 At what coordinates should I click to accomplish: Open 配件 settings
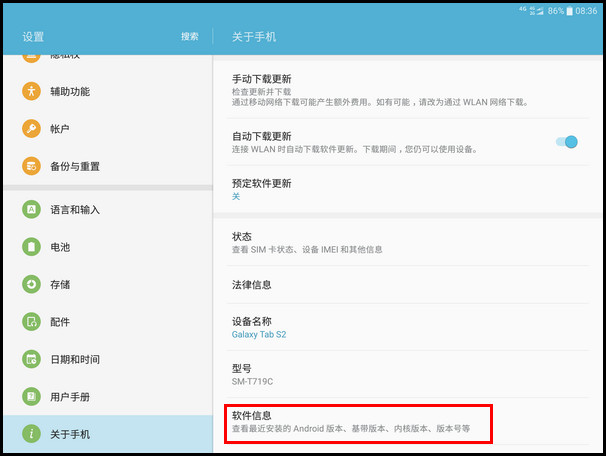[108, 322]
